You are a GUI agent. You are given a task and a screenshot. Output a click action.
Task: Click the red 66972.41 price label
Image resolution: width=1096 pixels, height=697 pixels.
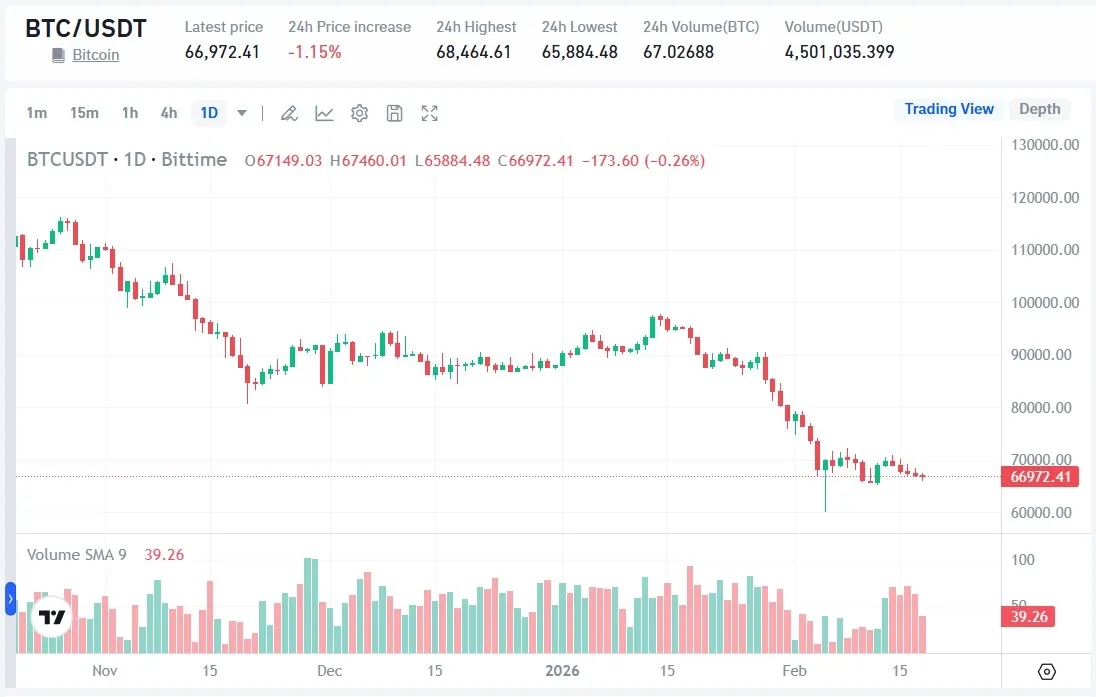click(x=1040, y=477)
